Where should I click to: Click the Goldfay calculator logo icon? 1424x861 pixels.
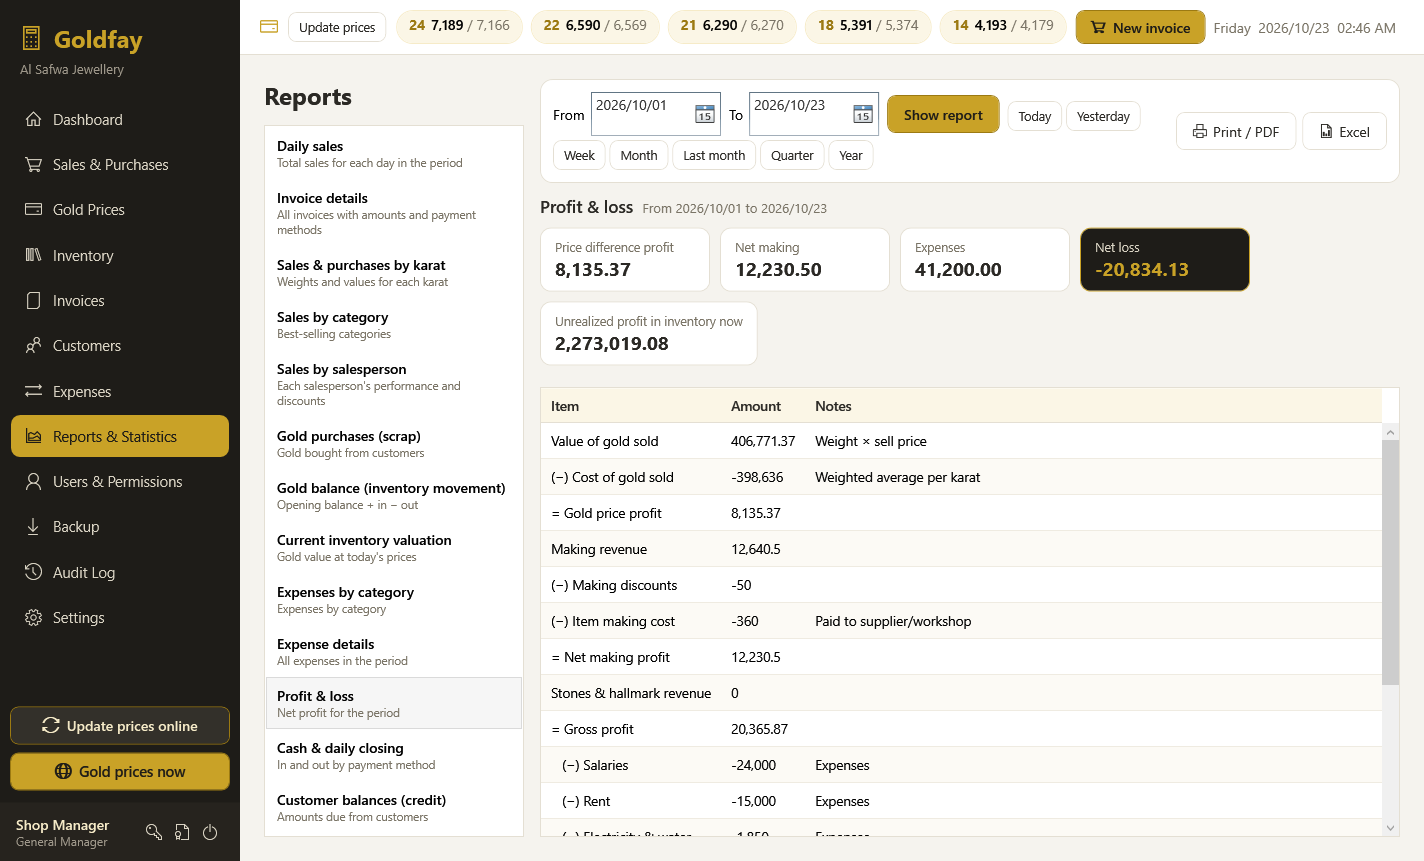tap(31, 39)
